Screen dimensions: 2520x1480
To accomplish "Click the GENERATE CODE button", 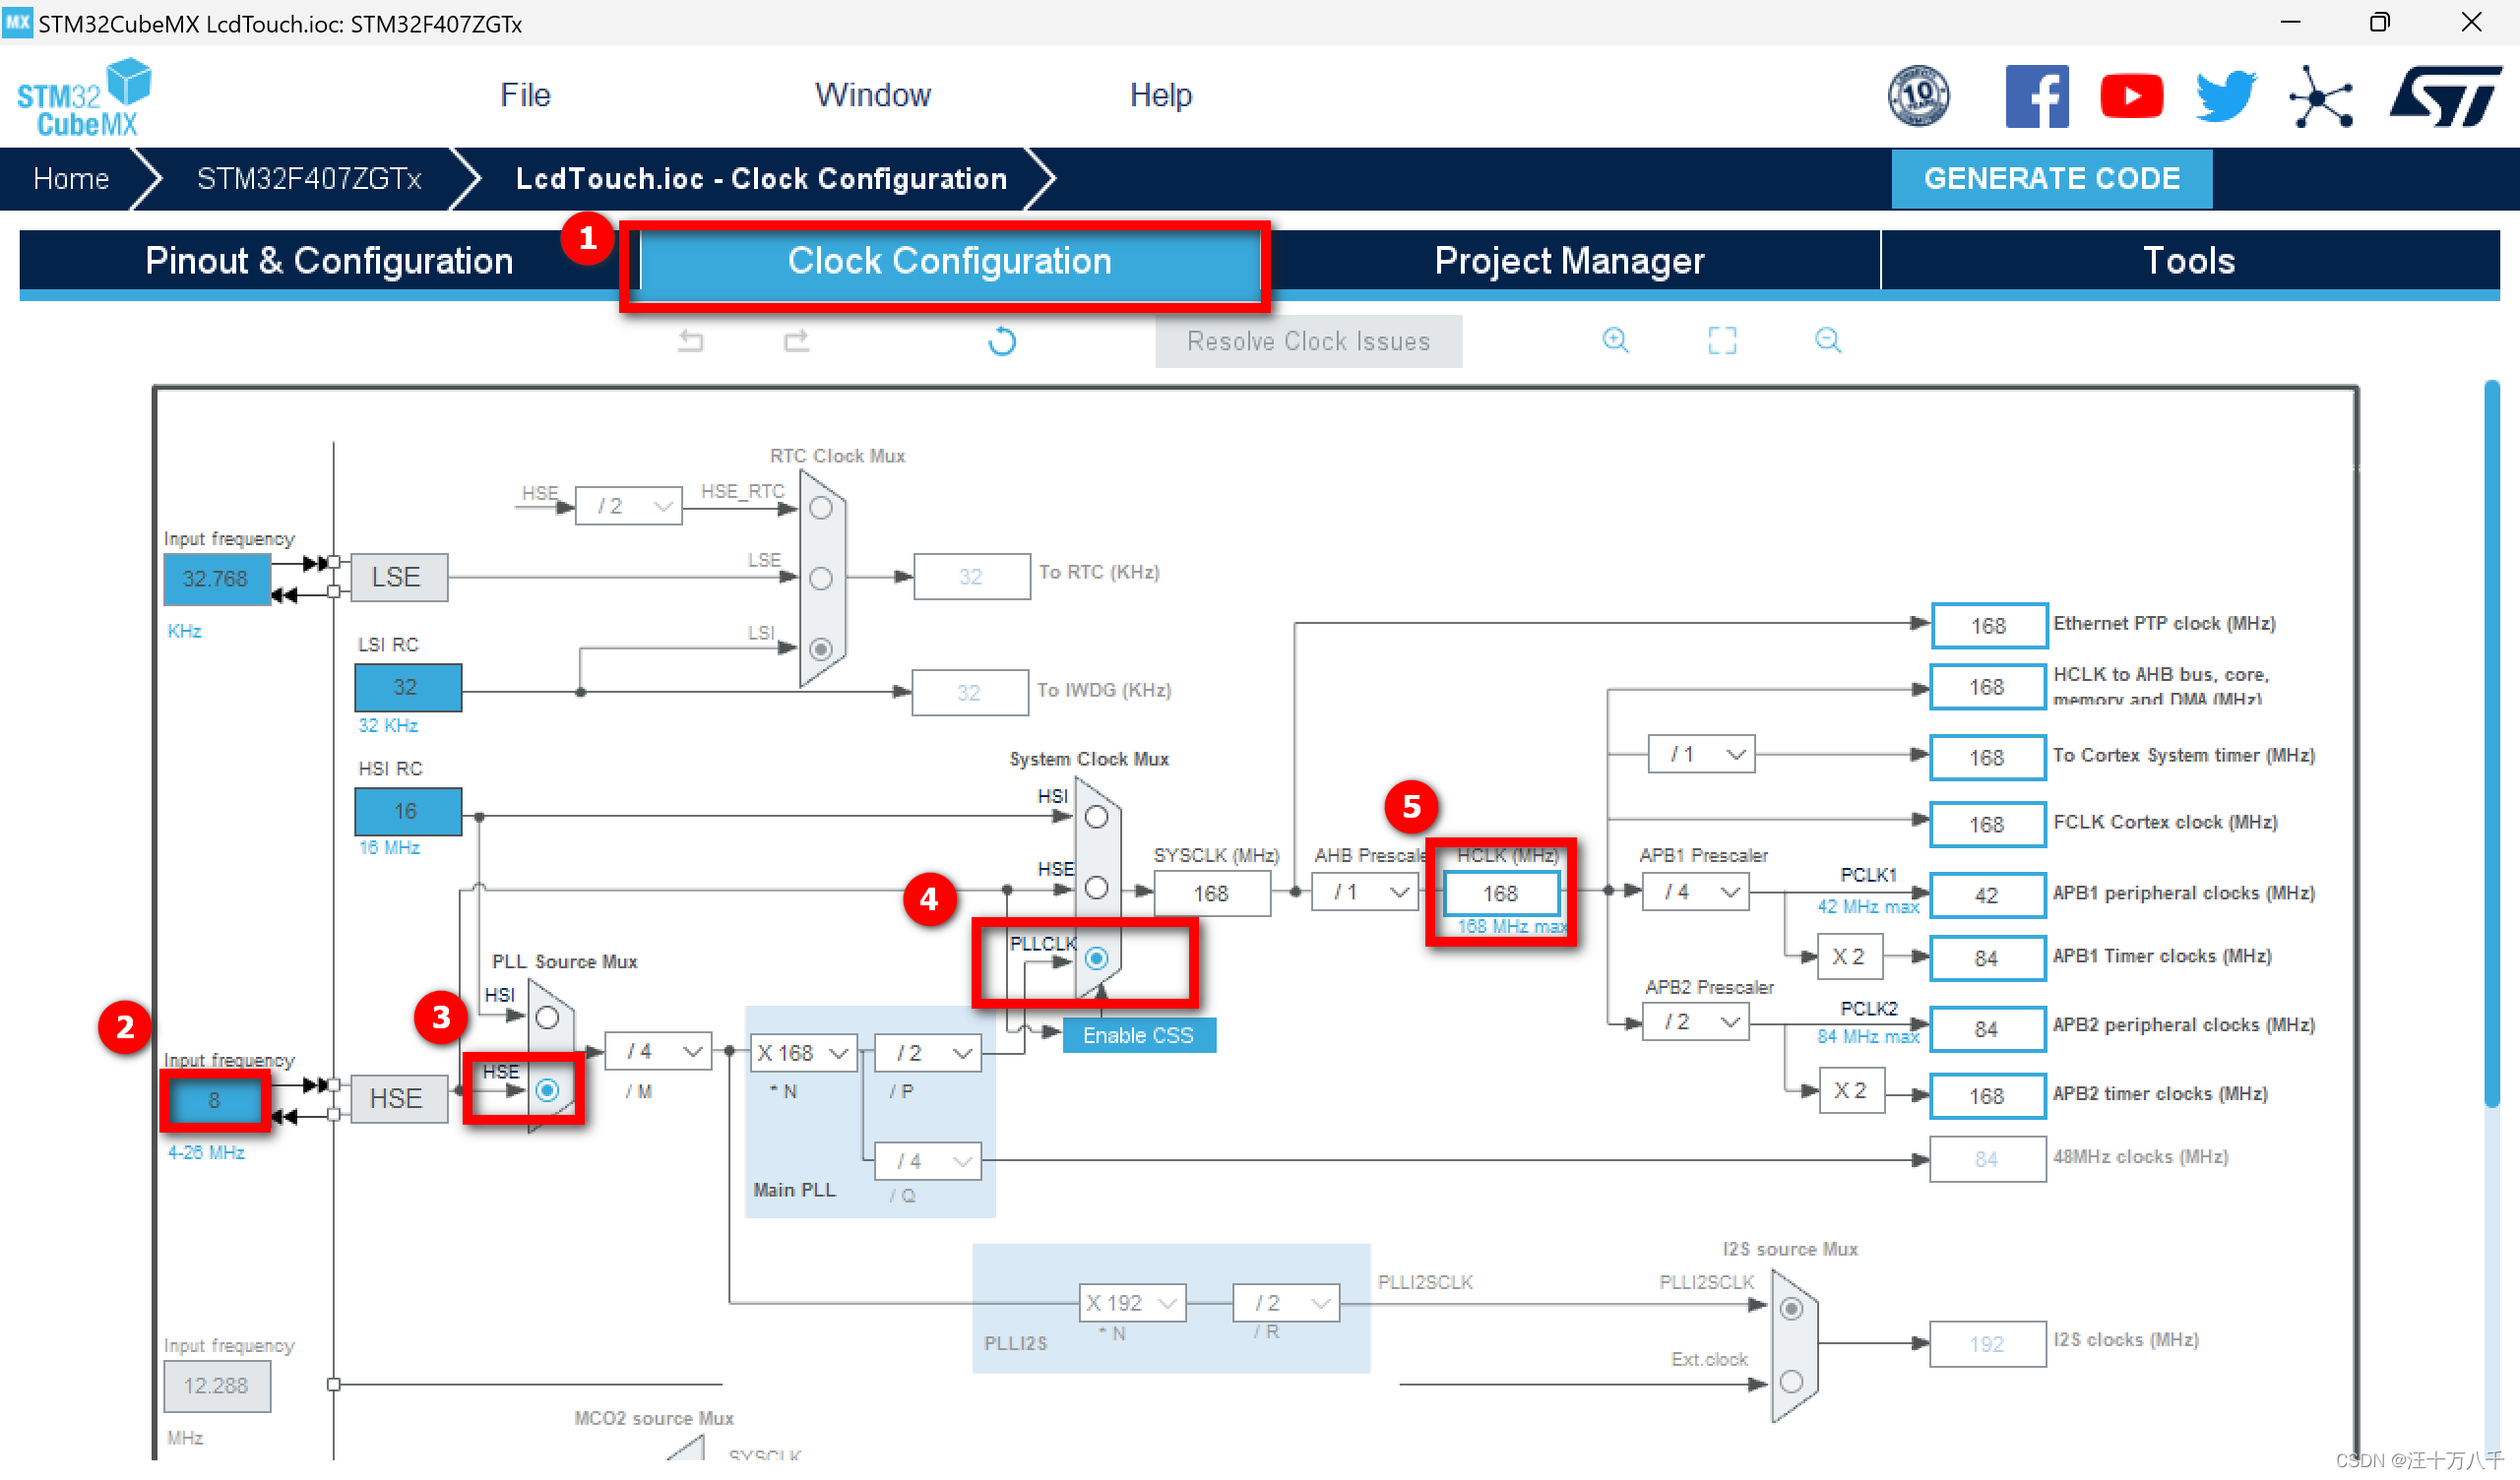I will point(2051,178).
